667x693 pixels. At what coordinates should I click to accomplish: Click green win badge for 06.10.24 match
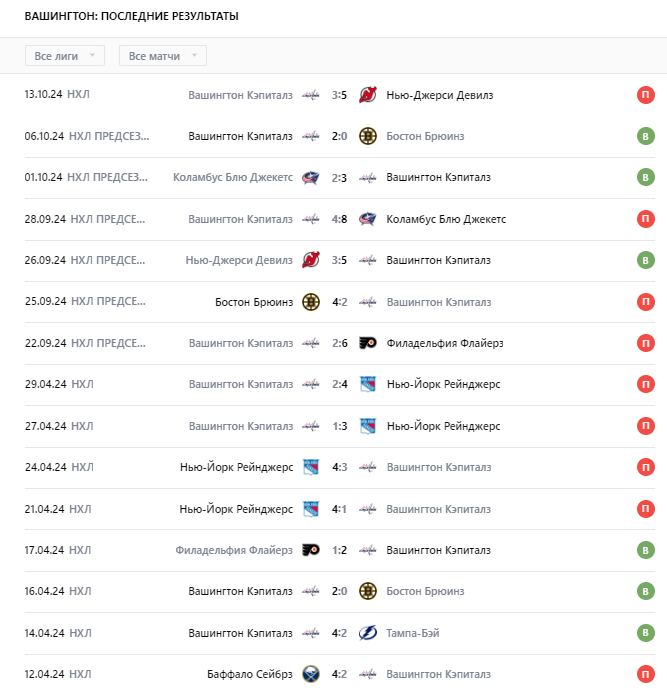point(646,136)
